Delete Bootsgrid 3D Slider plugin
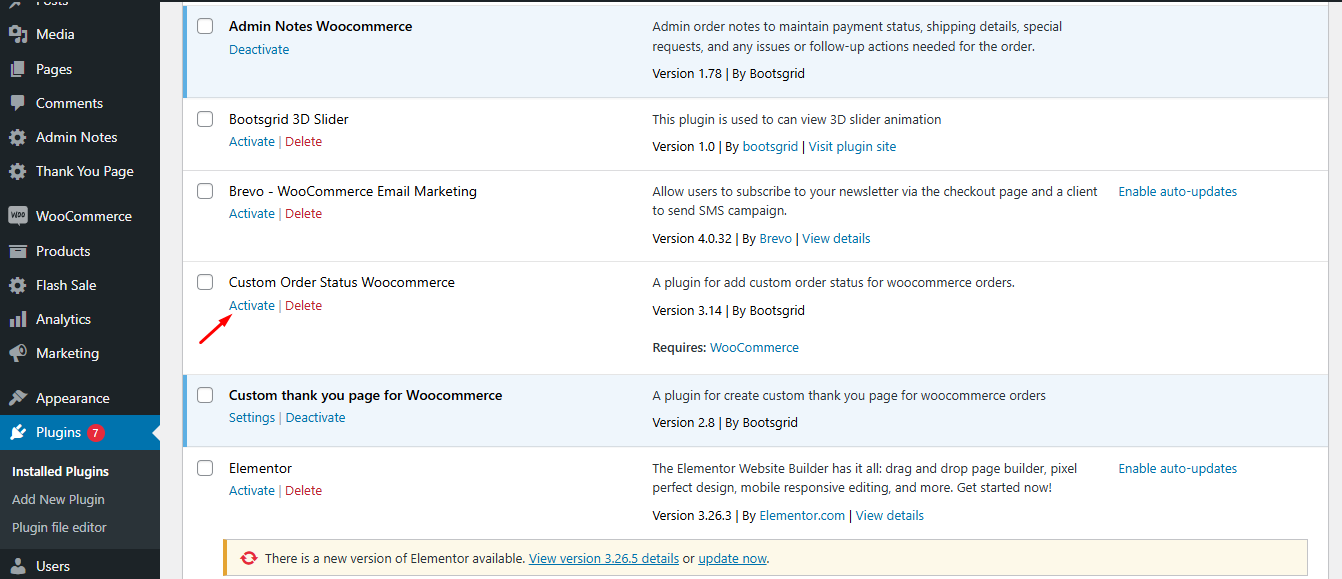Screen dimensions: 1342x579 coord(304,141)
